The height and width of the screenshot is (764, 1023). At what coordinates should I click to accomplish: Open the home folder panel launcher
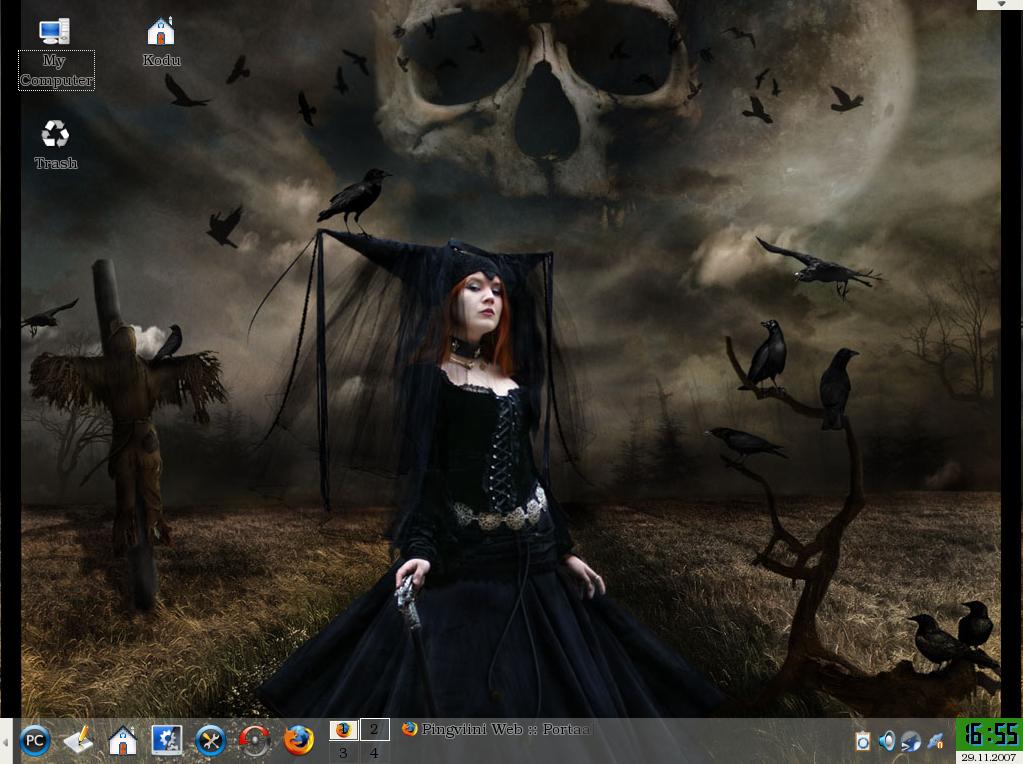pyautogui.click(x=122, y=741)
